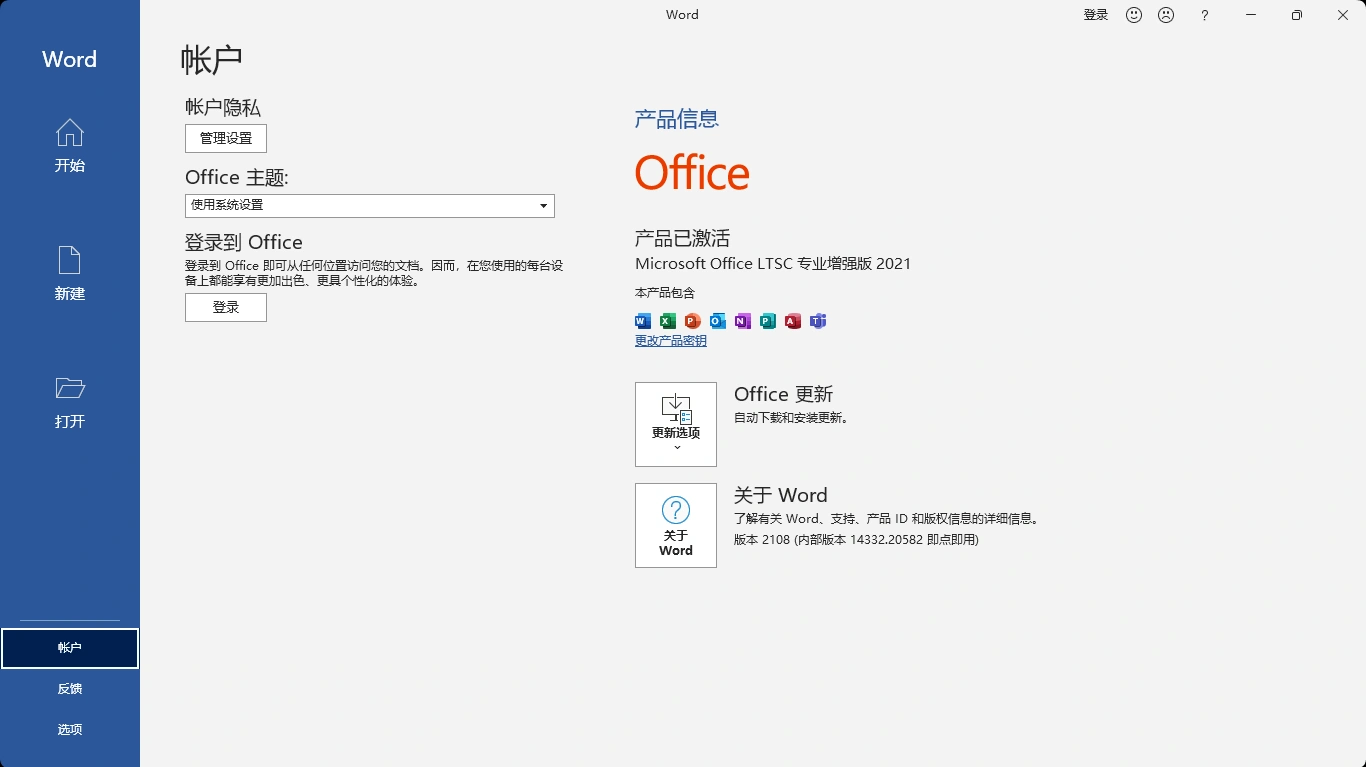This screenshot has width=1366, height=767.
Task: Send a smile feedback face icon
Action: pyautogui.click(x=1134, y=15)
